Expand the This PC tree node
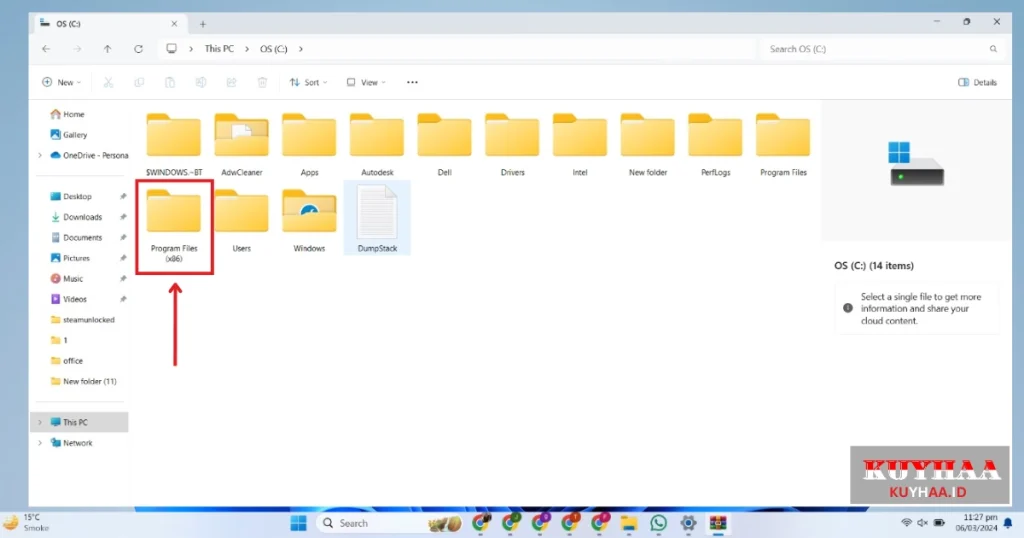This screenshot has width=1024, height=538. [40, 422]
